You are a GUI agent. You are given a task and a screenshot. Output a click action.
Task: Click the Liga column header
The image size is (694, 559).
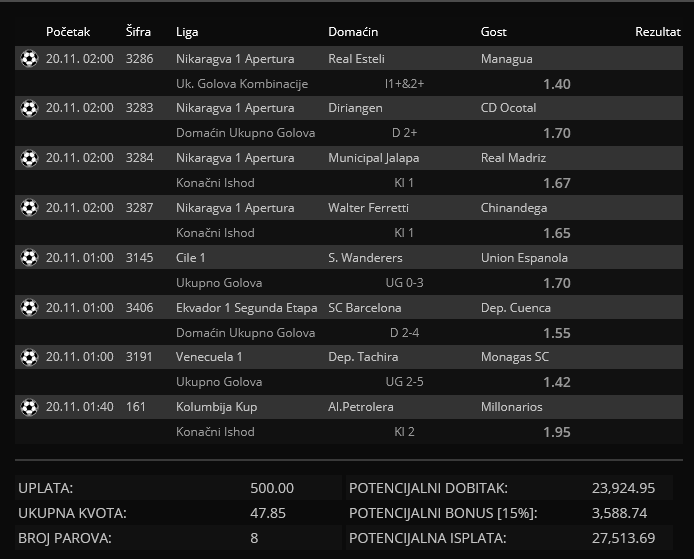[x=187, y=32]
